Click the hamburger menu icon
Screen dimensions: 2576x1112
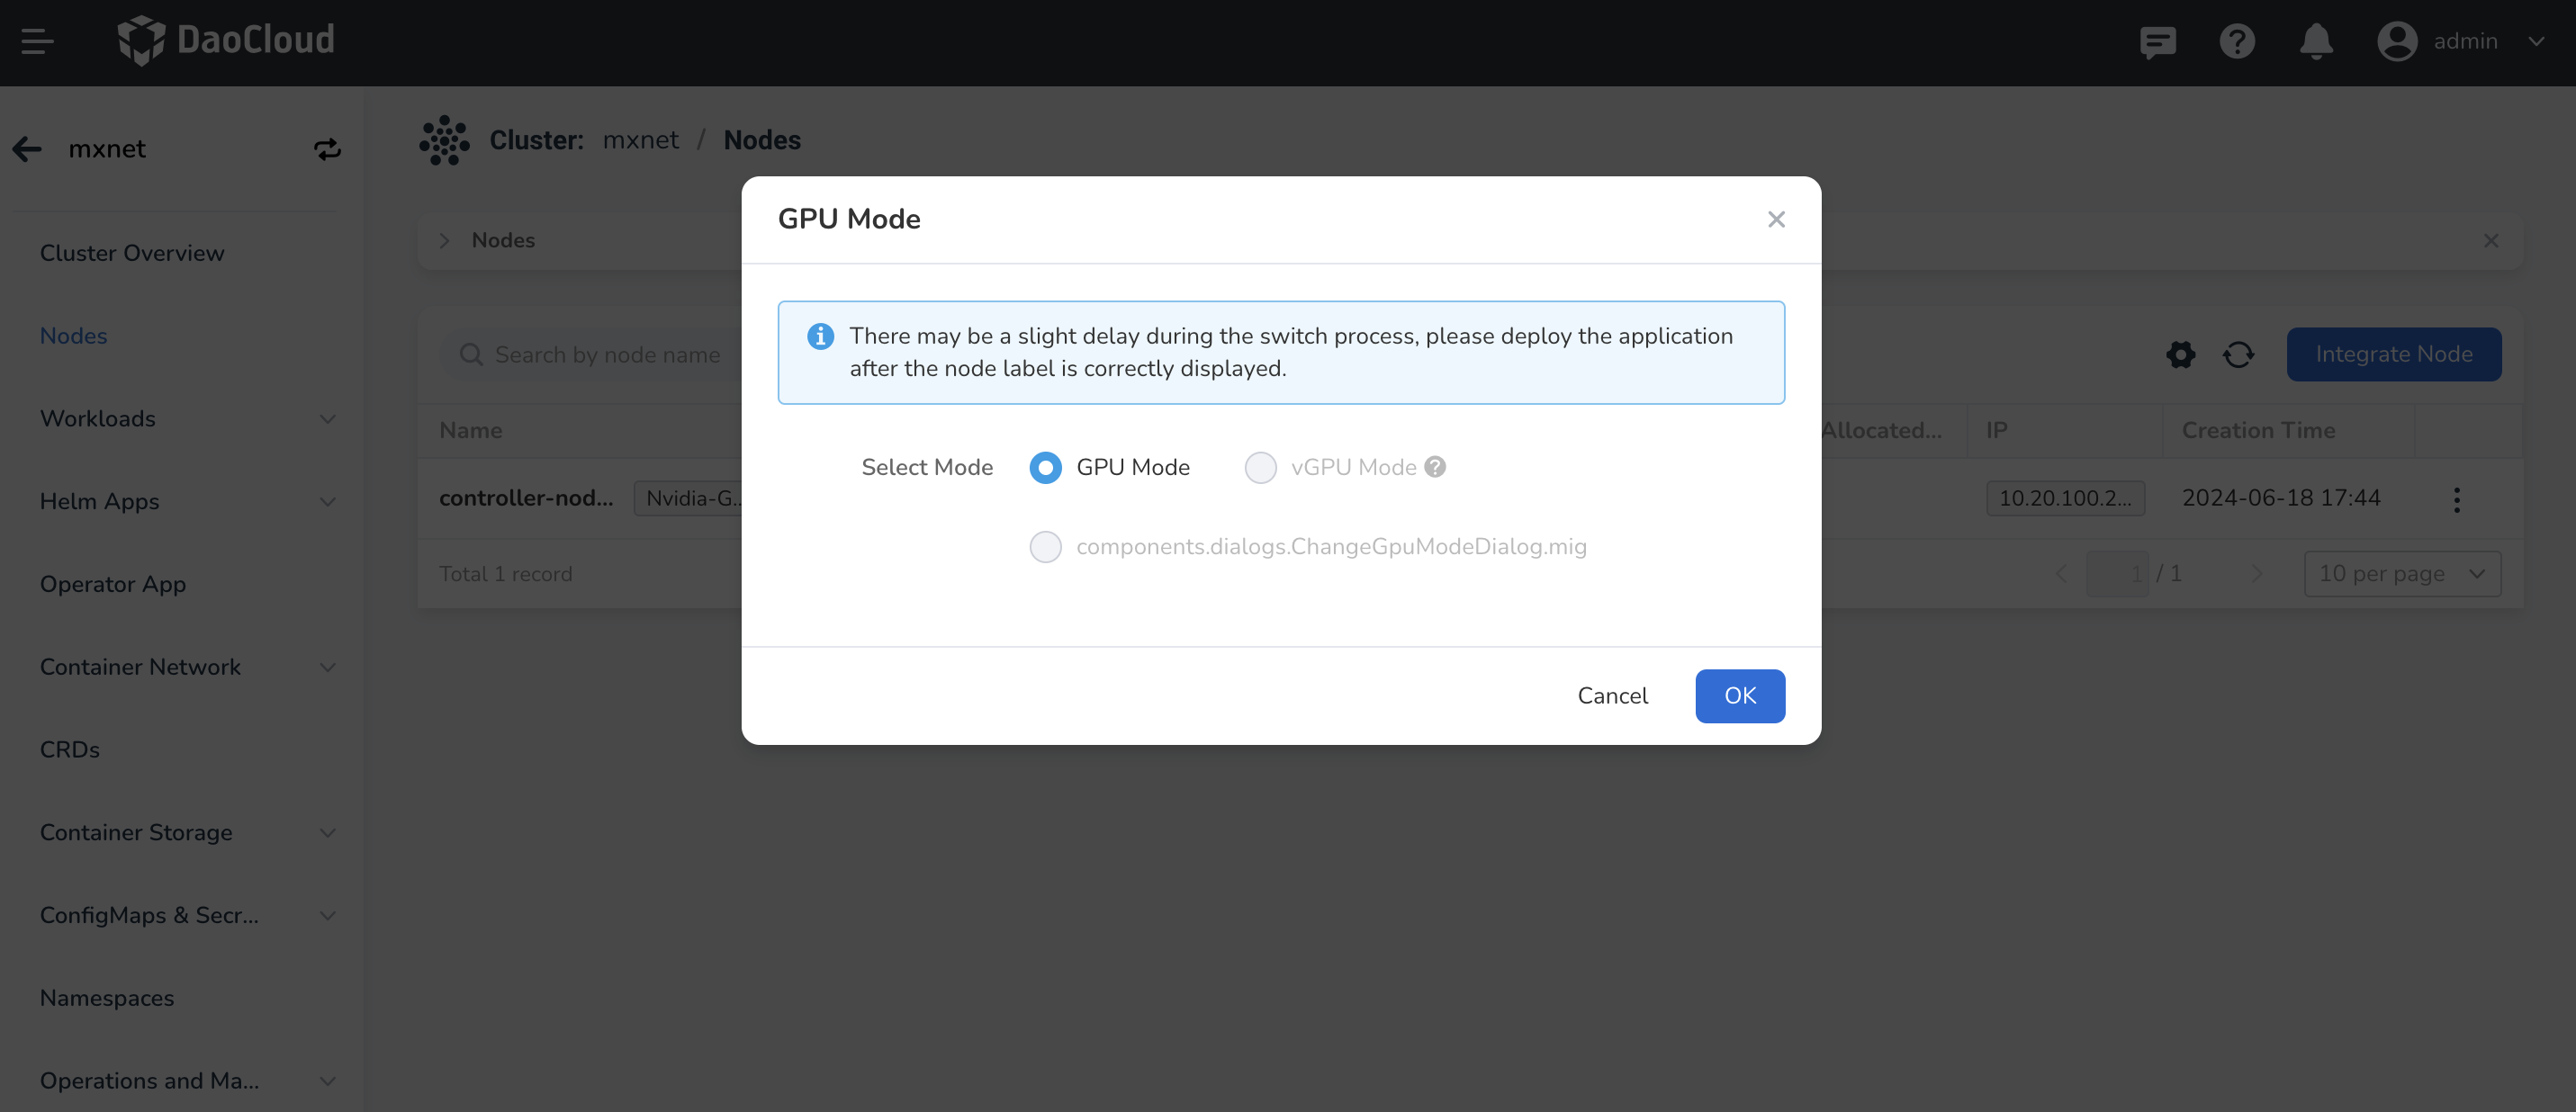pos(37,41)
